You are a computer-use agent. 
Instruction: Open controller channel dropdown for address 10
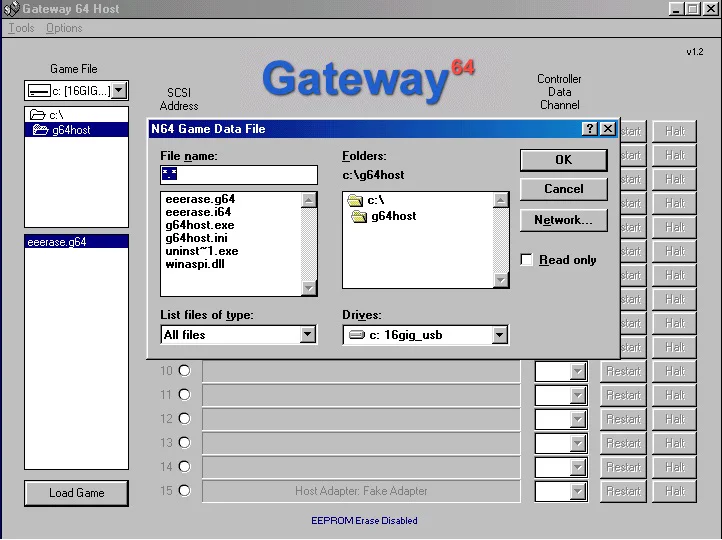577,371
